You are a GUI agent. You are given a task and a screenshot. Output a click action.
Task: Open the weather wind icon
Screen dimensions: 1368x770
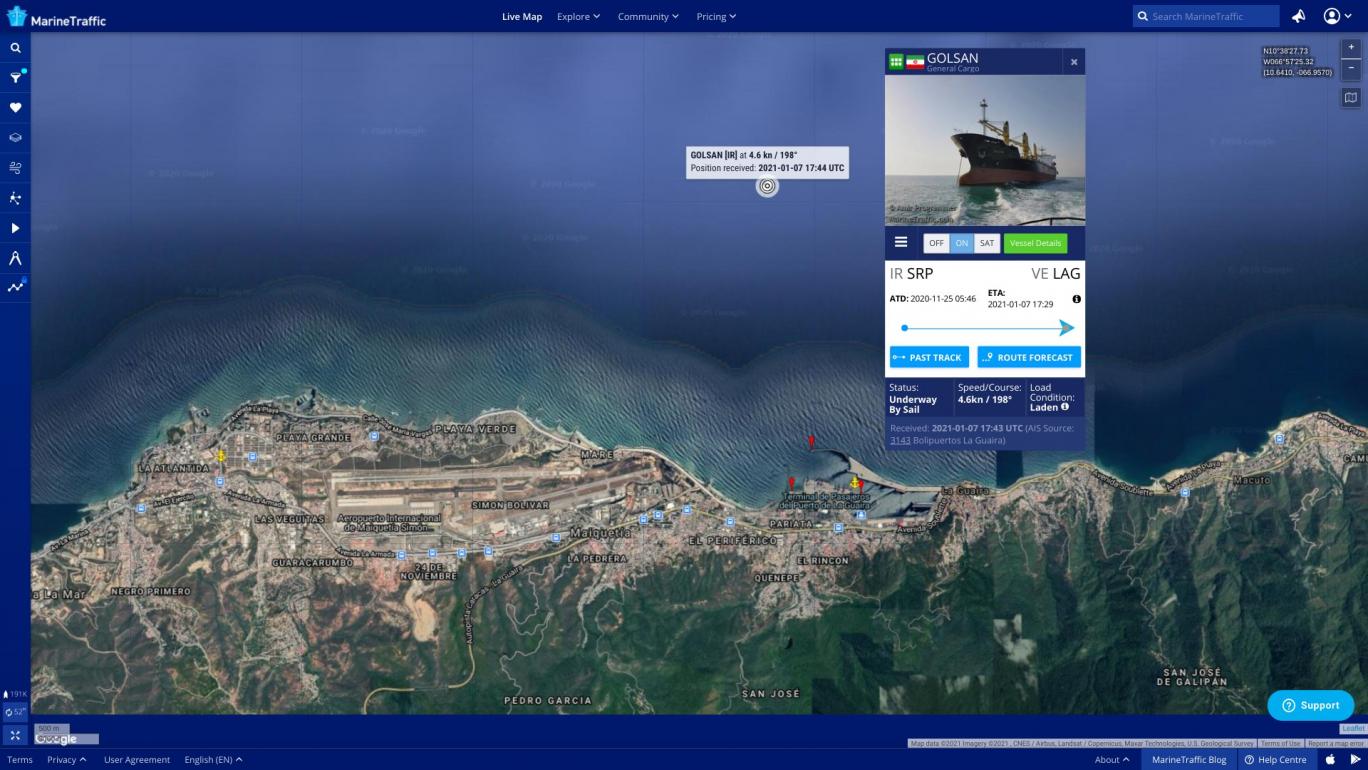pyautogui.click(x=15, y=168)
